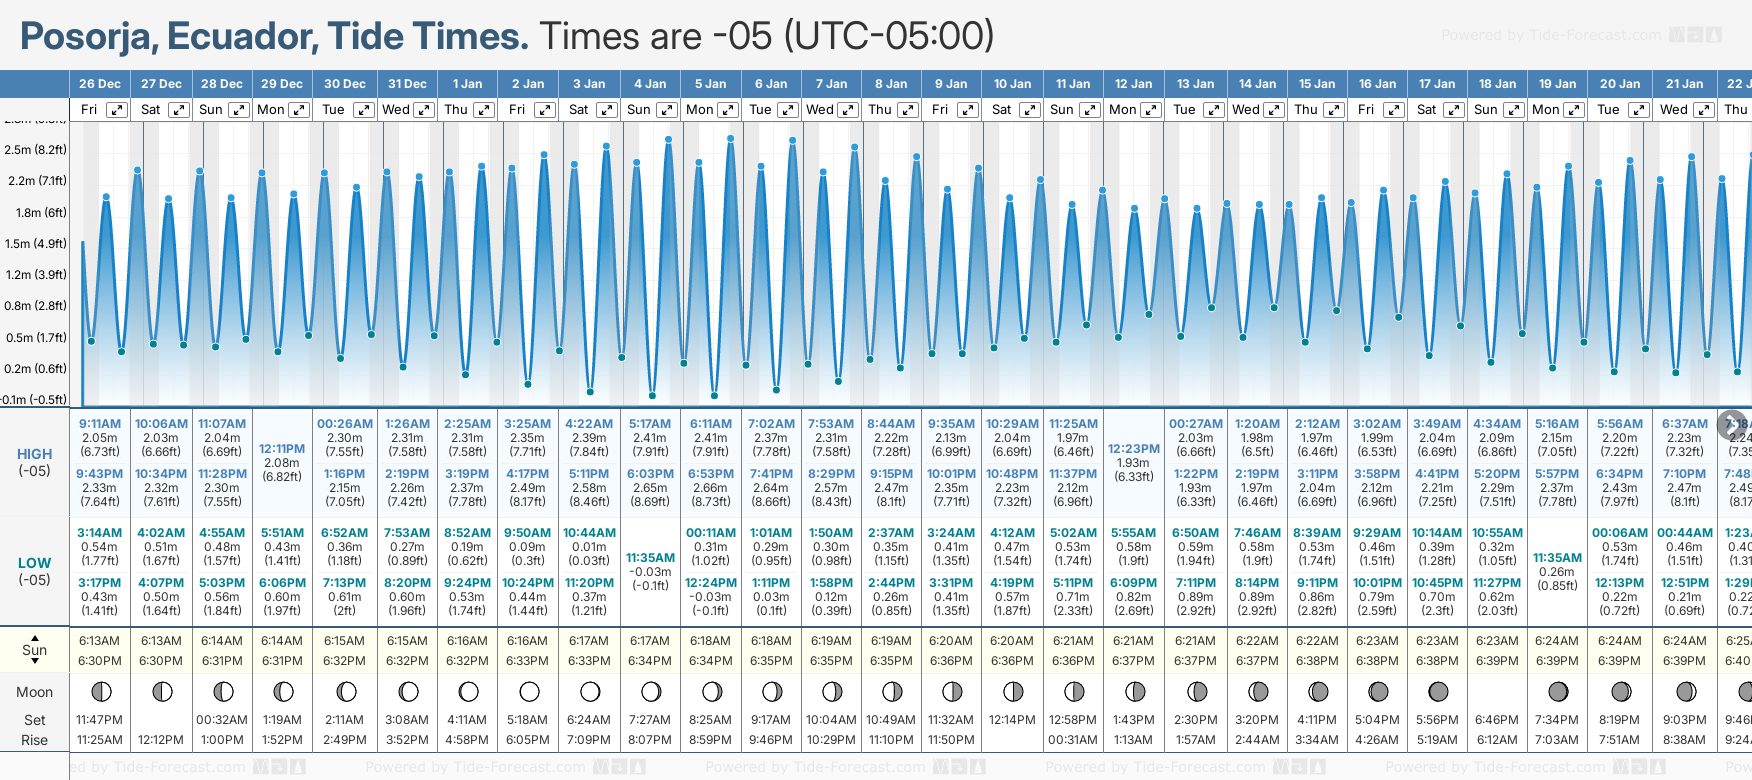Expand the Tue 13 Jan day
Image resolution: width=1752 pixels, height=780 pixels.
[x=1213, y=110]
